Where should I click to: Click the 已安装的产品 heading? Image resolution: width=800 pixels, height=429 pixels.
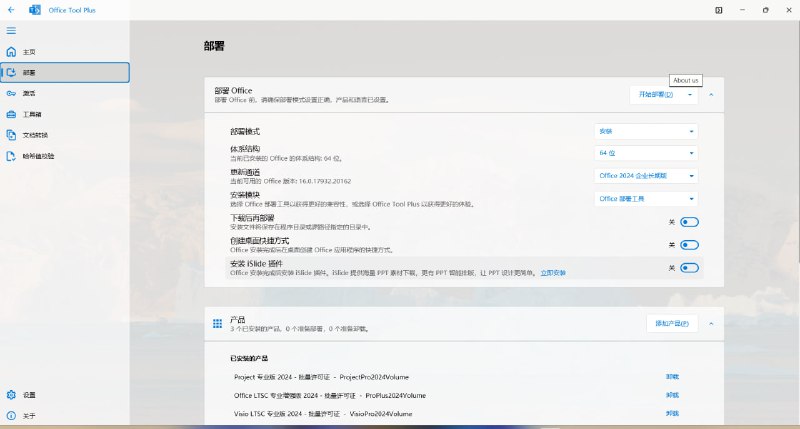click(x=249, y=359)
